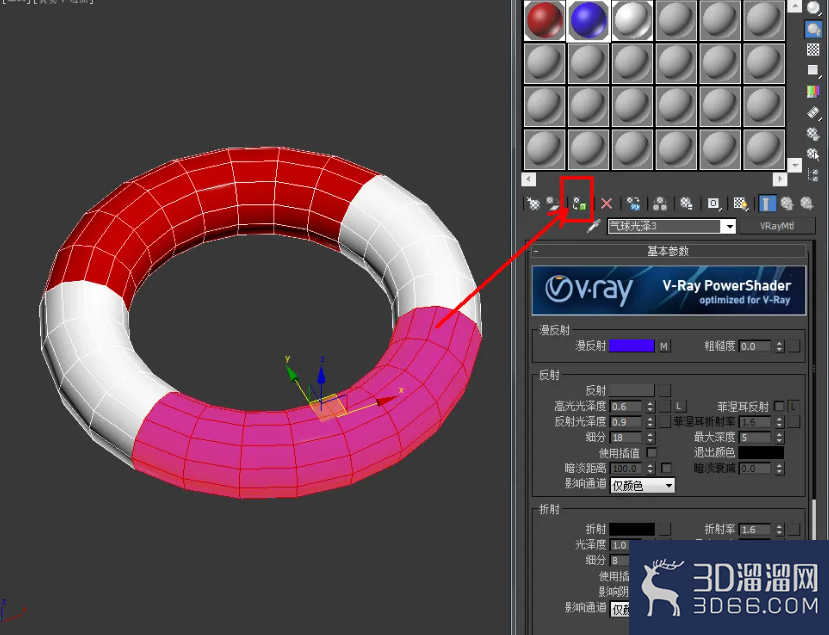
Task: Toggle the checkered background icon in side toolbar
Action: coord(813,49)
